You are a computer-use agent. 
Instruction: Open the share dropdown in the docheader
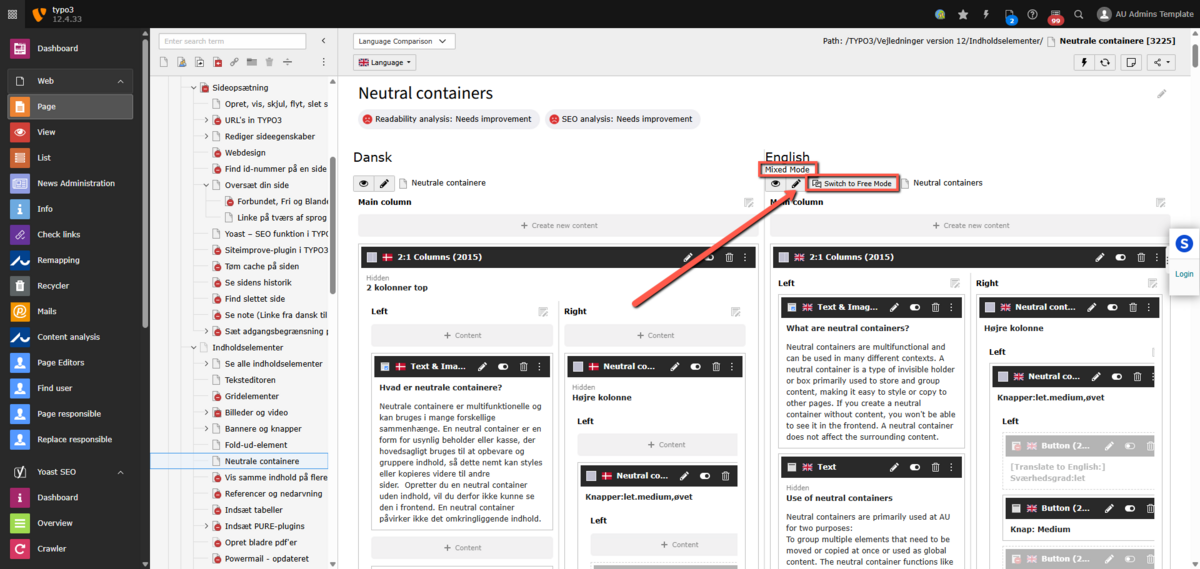1161,62
